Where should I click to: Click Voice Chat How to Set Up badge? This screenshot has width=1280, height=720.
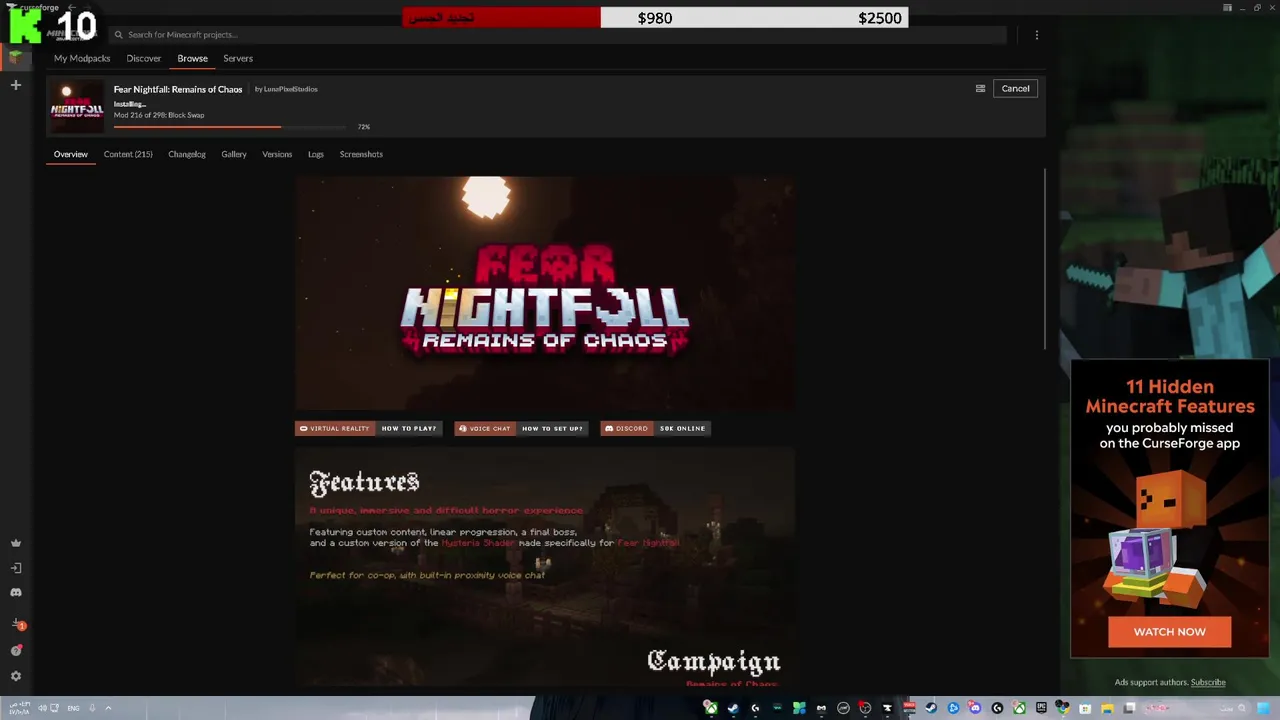[x=521, y=428]
